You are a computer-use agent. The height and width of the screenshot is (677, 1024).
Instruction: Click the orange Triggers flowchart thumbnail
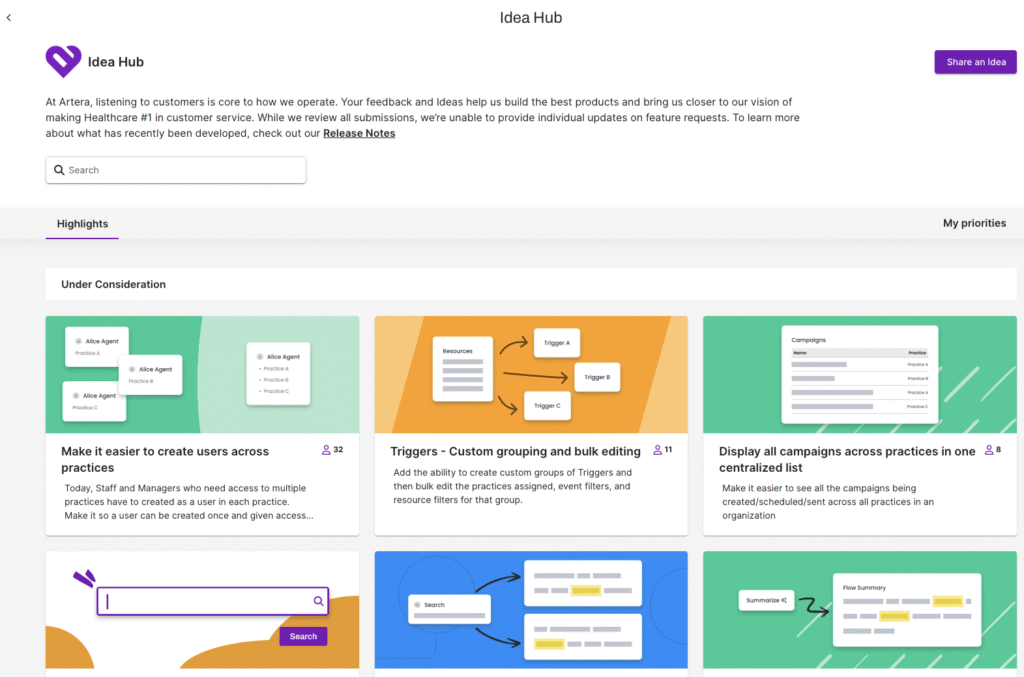tap(530, 374)
